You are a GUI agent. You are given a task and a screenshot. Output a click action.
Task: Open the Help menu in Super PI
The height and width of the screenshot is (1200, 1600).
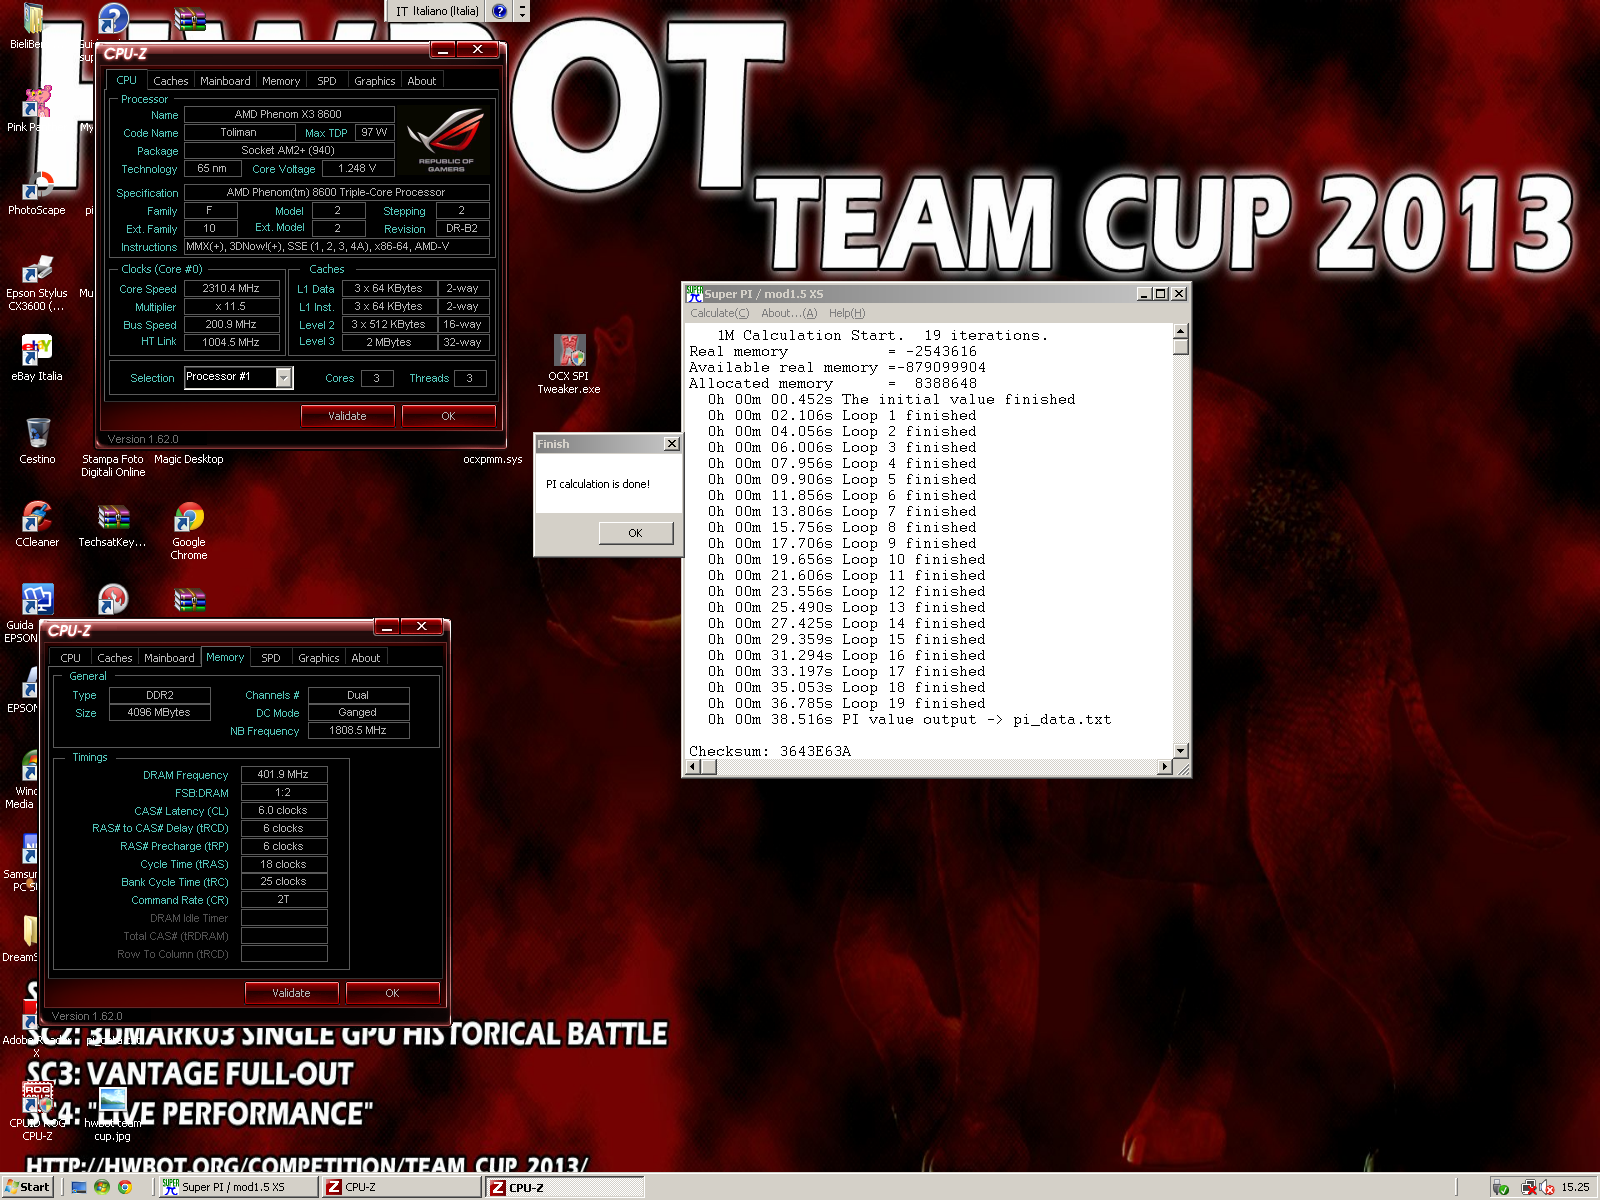tap(847, 313)
